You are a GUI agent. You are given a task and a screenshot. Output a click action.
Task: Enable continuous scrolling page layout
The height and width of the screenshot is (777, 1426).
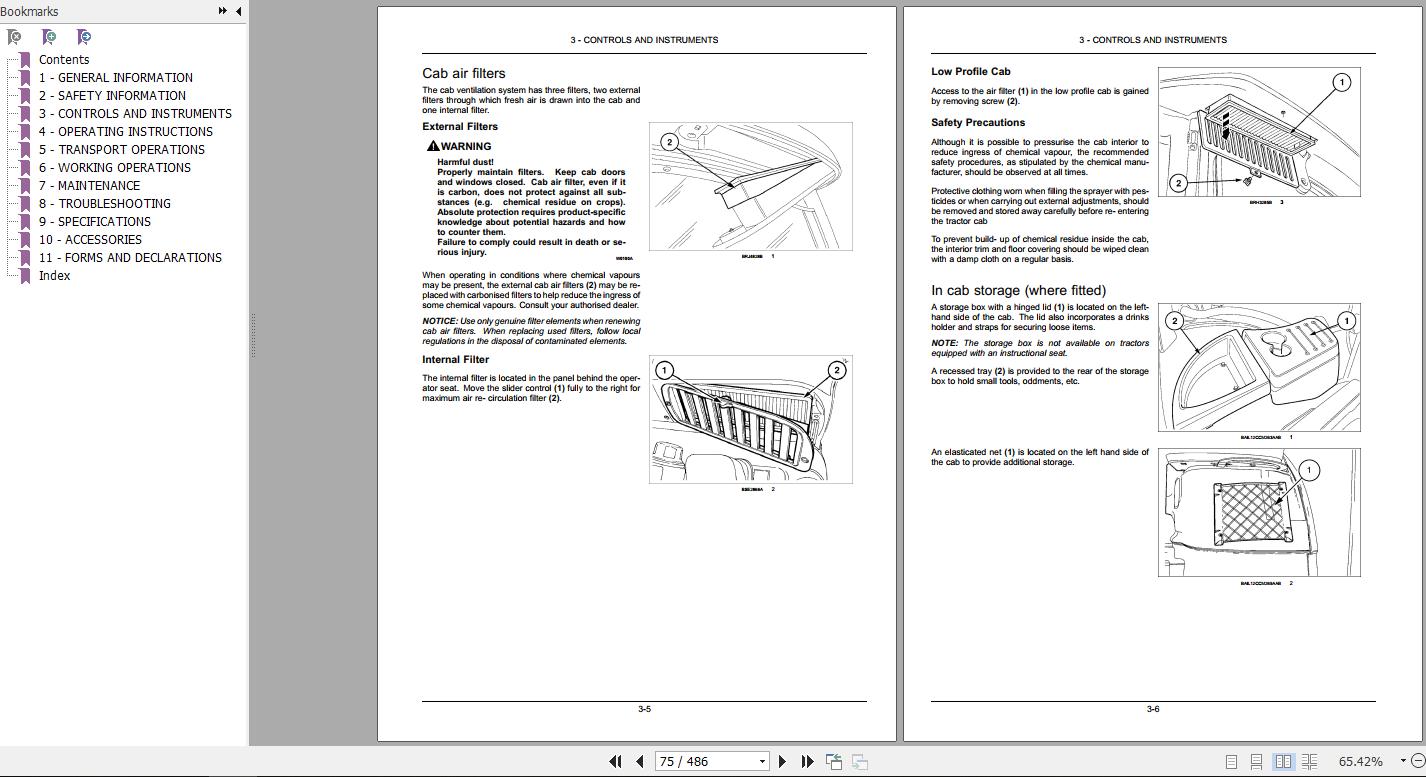coord(1257,761)
